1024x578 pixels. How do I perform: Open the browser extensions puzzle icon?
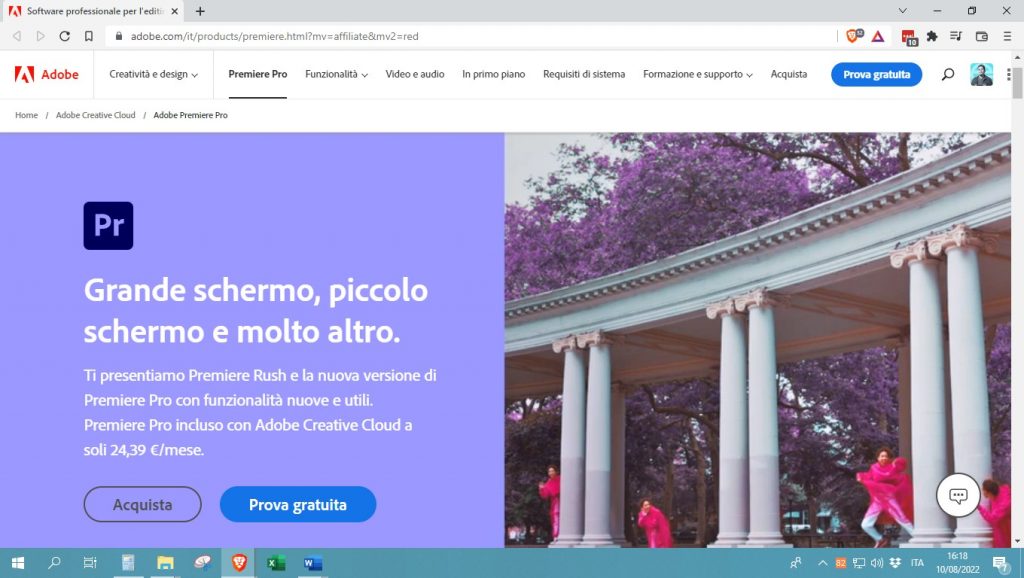(x=933, y=37)
